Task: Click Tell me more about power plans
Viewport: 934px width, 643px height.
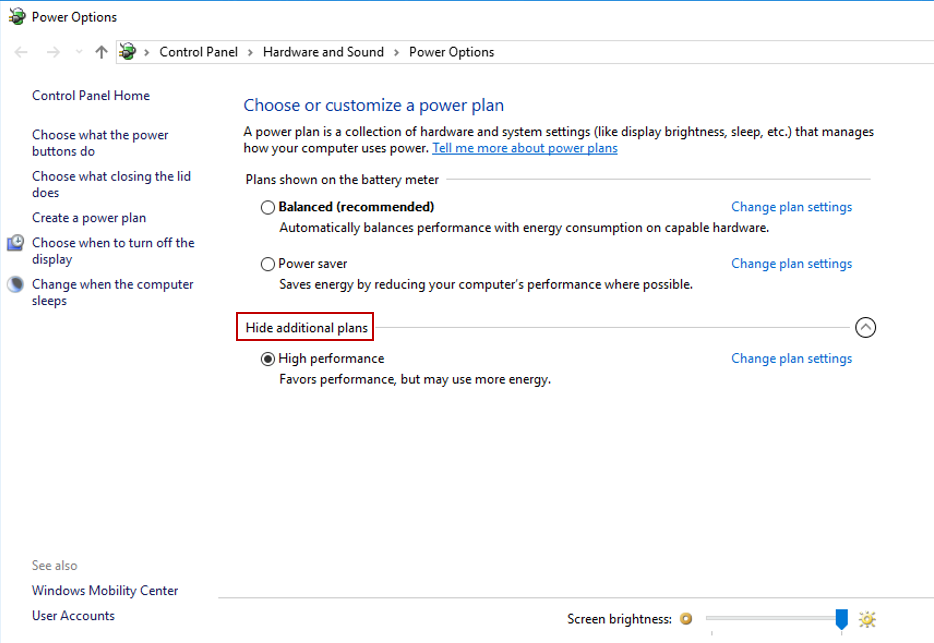Action: click(524, 146)
